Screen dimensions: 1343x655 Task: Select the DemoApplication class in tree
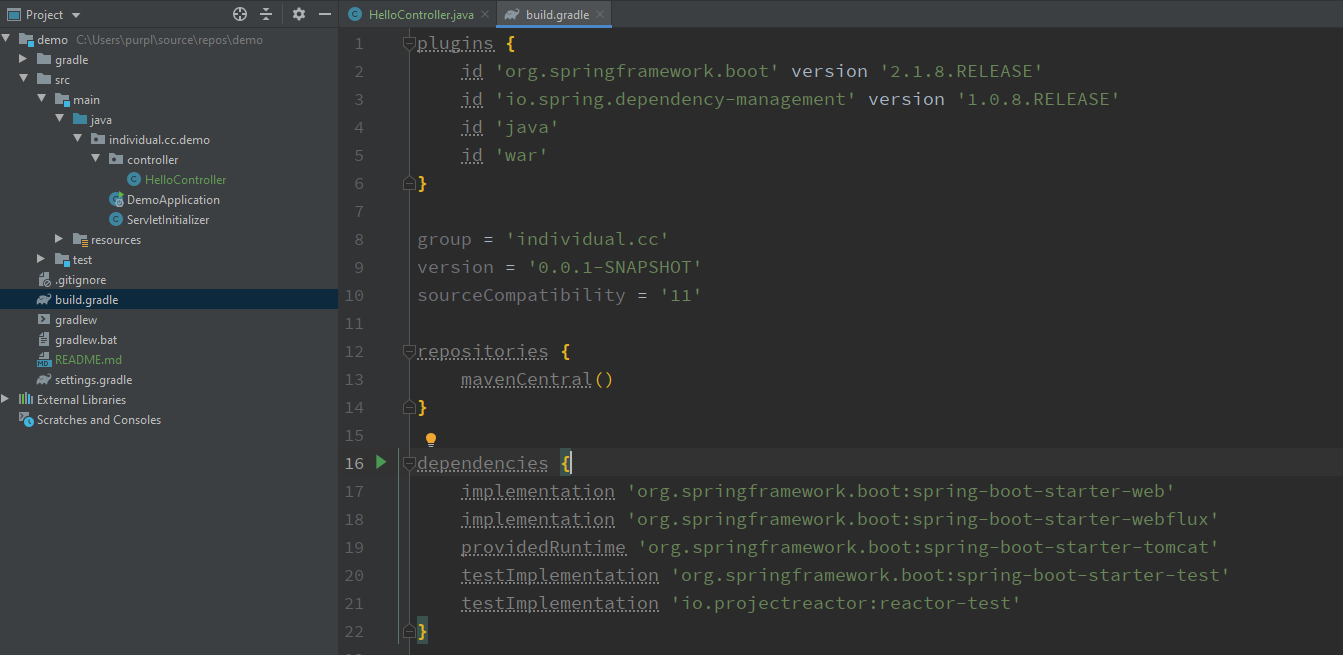[x=172, y=200]
